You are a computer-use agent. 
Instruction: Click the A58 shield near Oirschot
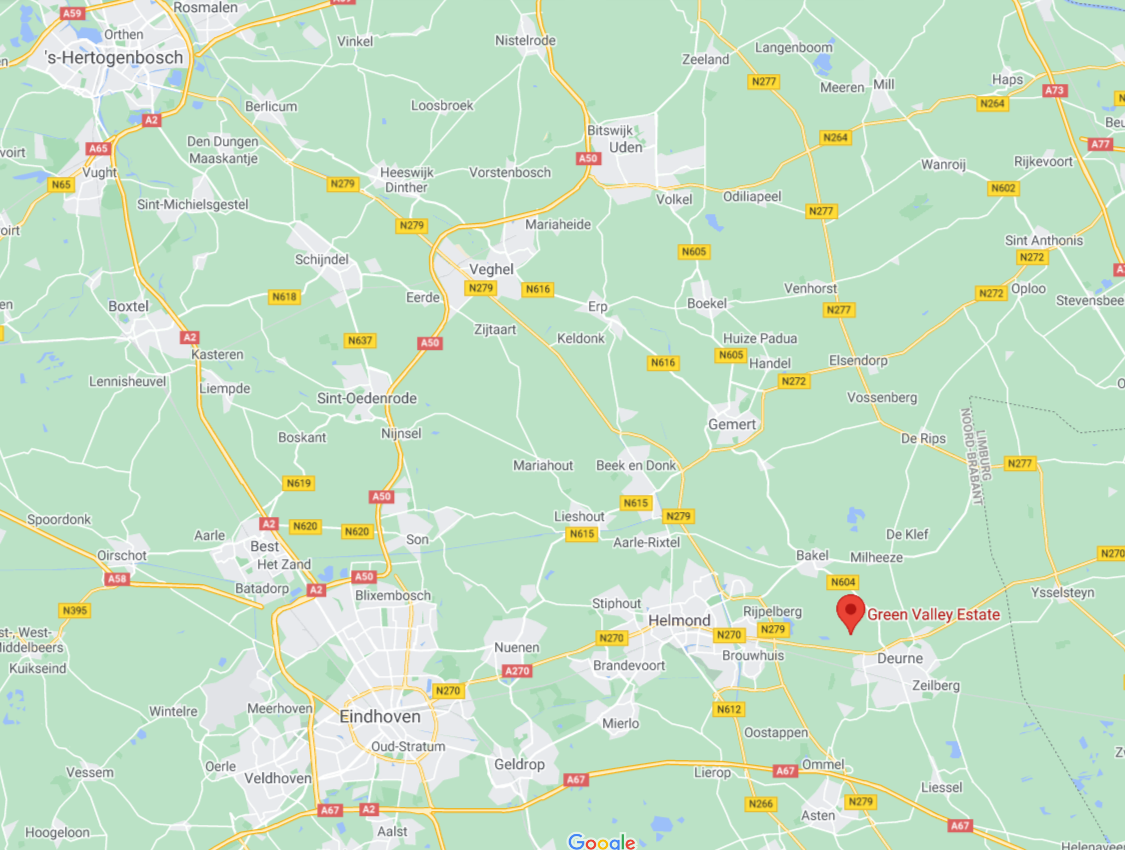(116, 578)
